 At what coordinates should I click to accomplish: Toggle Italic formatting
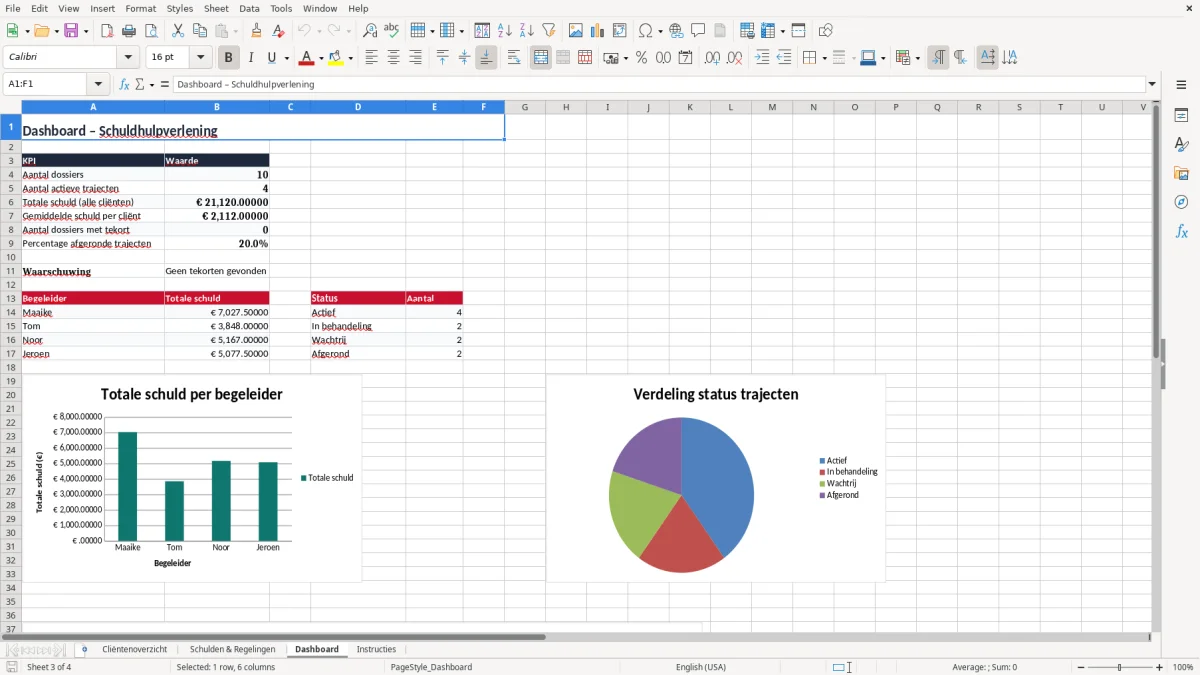click(250, 58)
